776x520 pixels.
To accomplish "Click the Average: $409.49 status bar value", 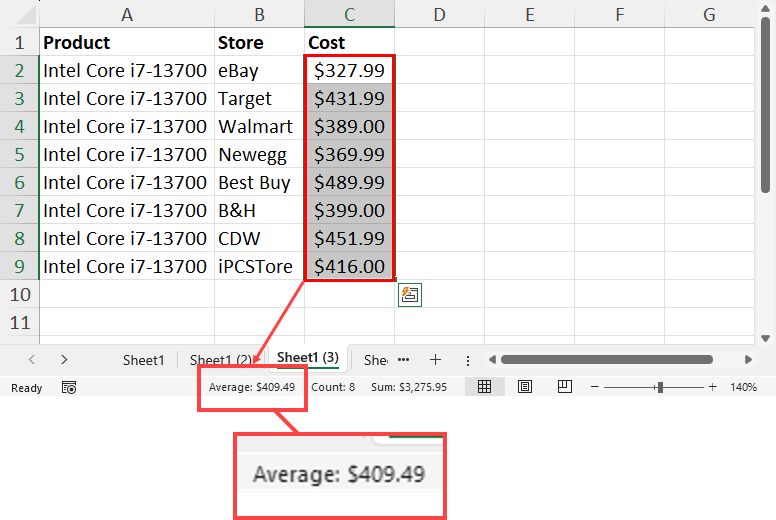I will pyautogui.click(x=252, y=387).
